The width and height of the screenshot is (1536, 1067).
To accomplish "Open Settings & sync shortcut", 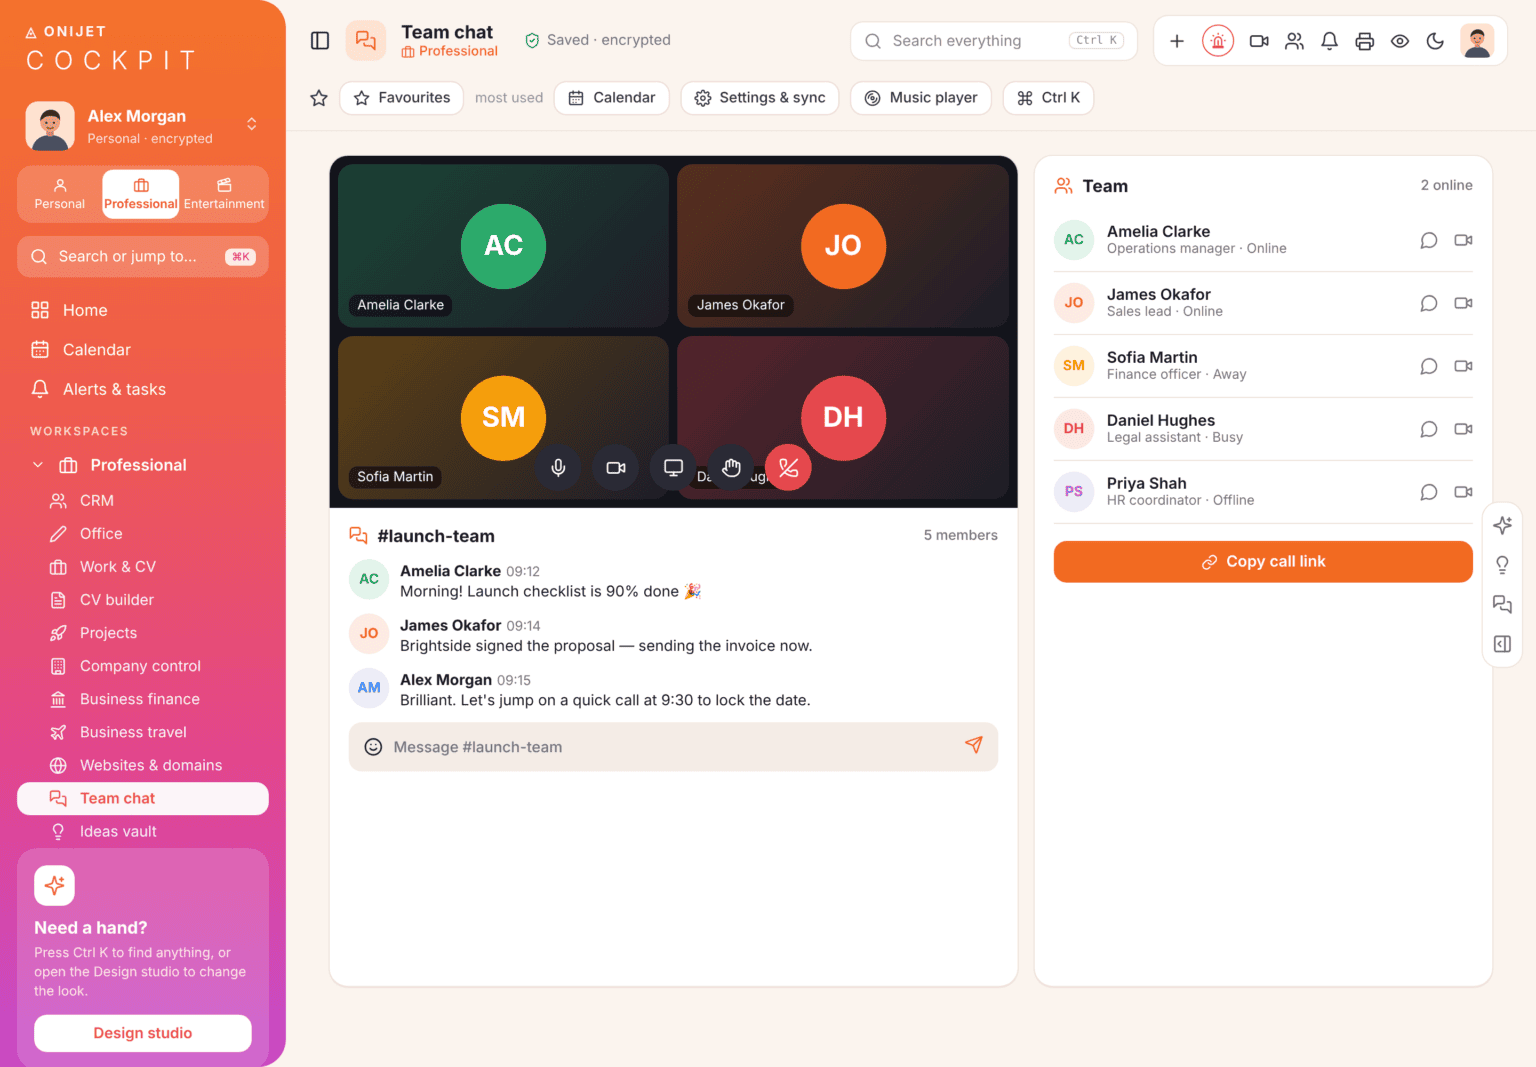I will pyautogui.click(x=760, y=98).
